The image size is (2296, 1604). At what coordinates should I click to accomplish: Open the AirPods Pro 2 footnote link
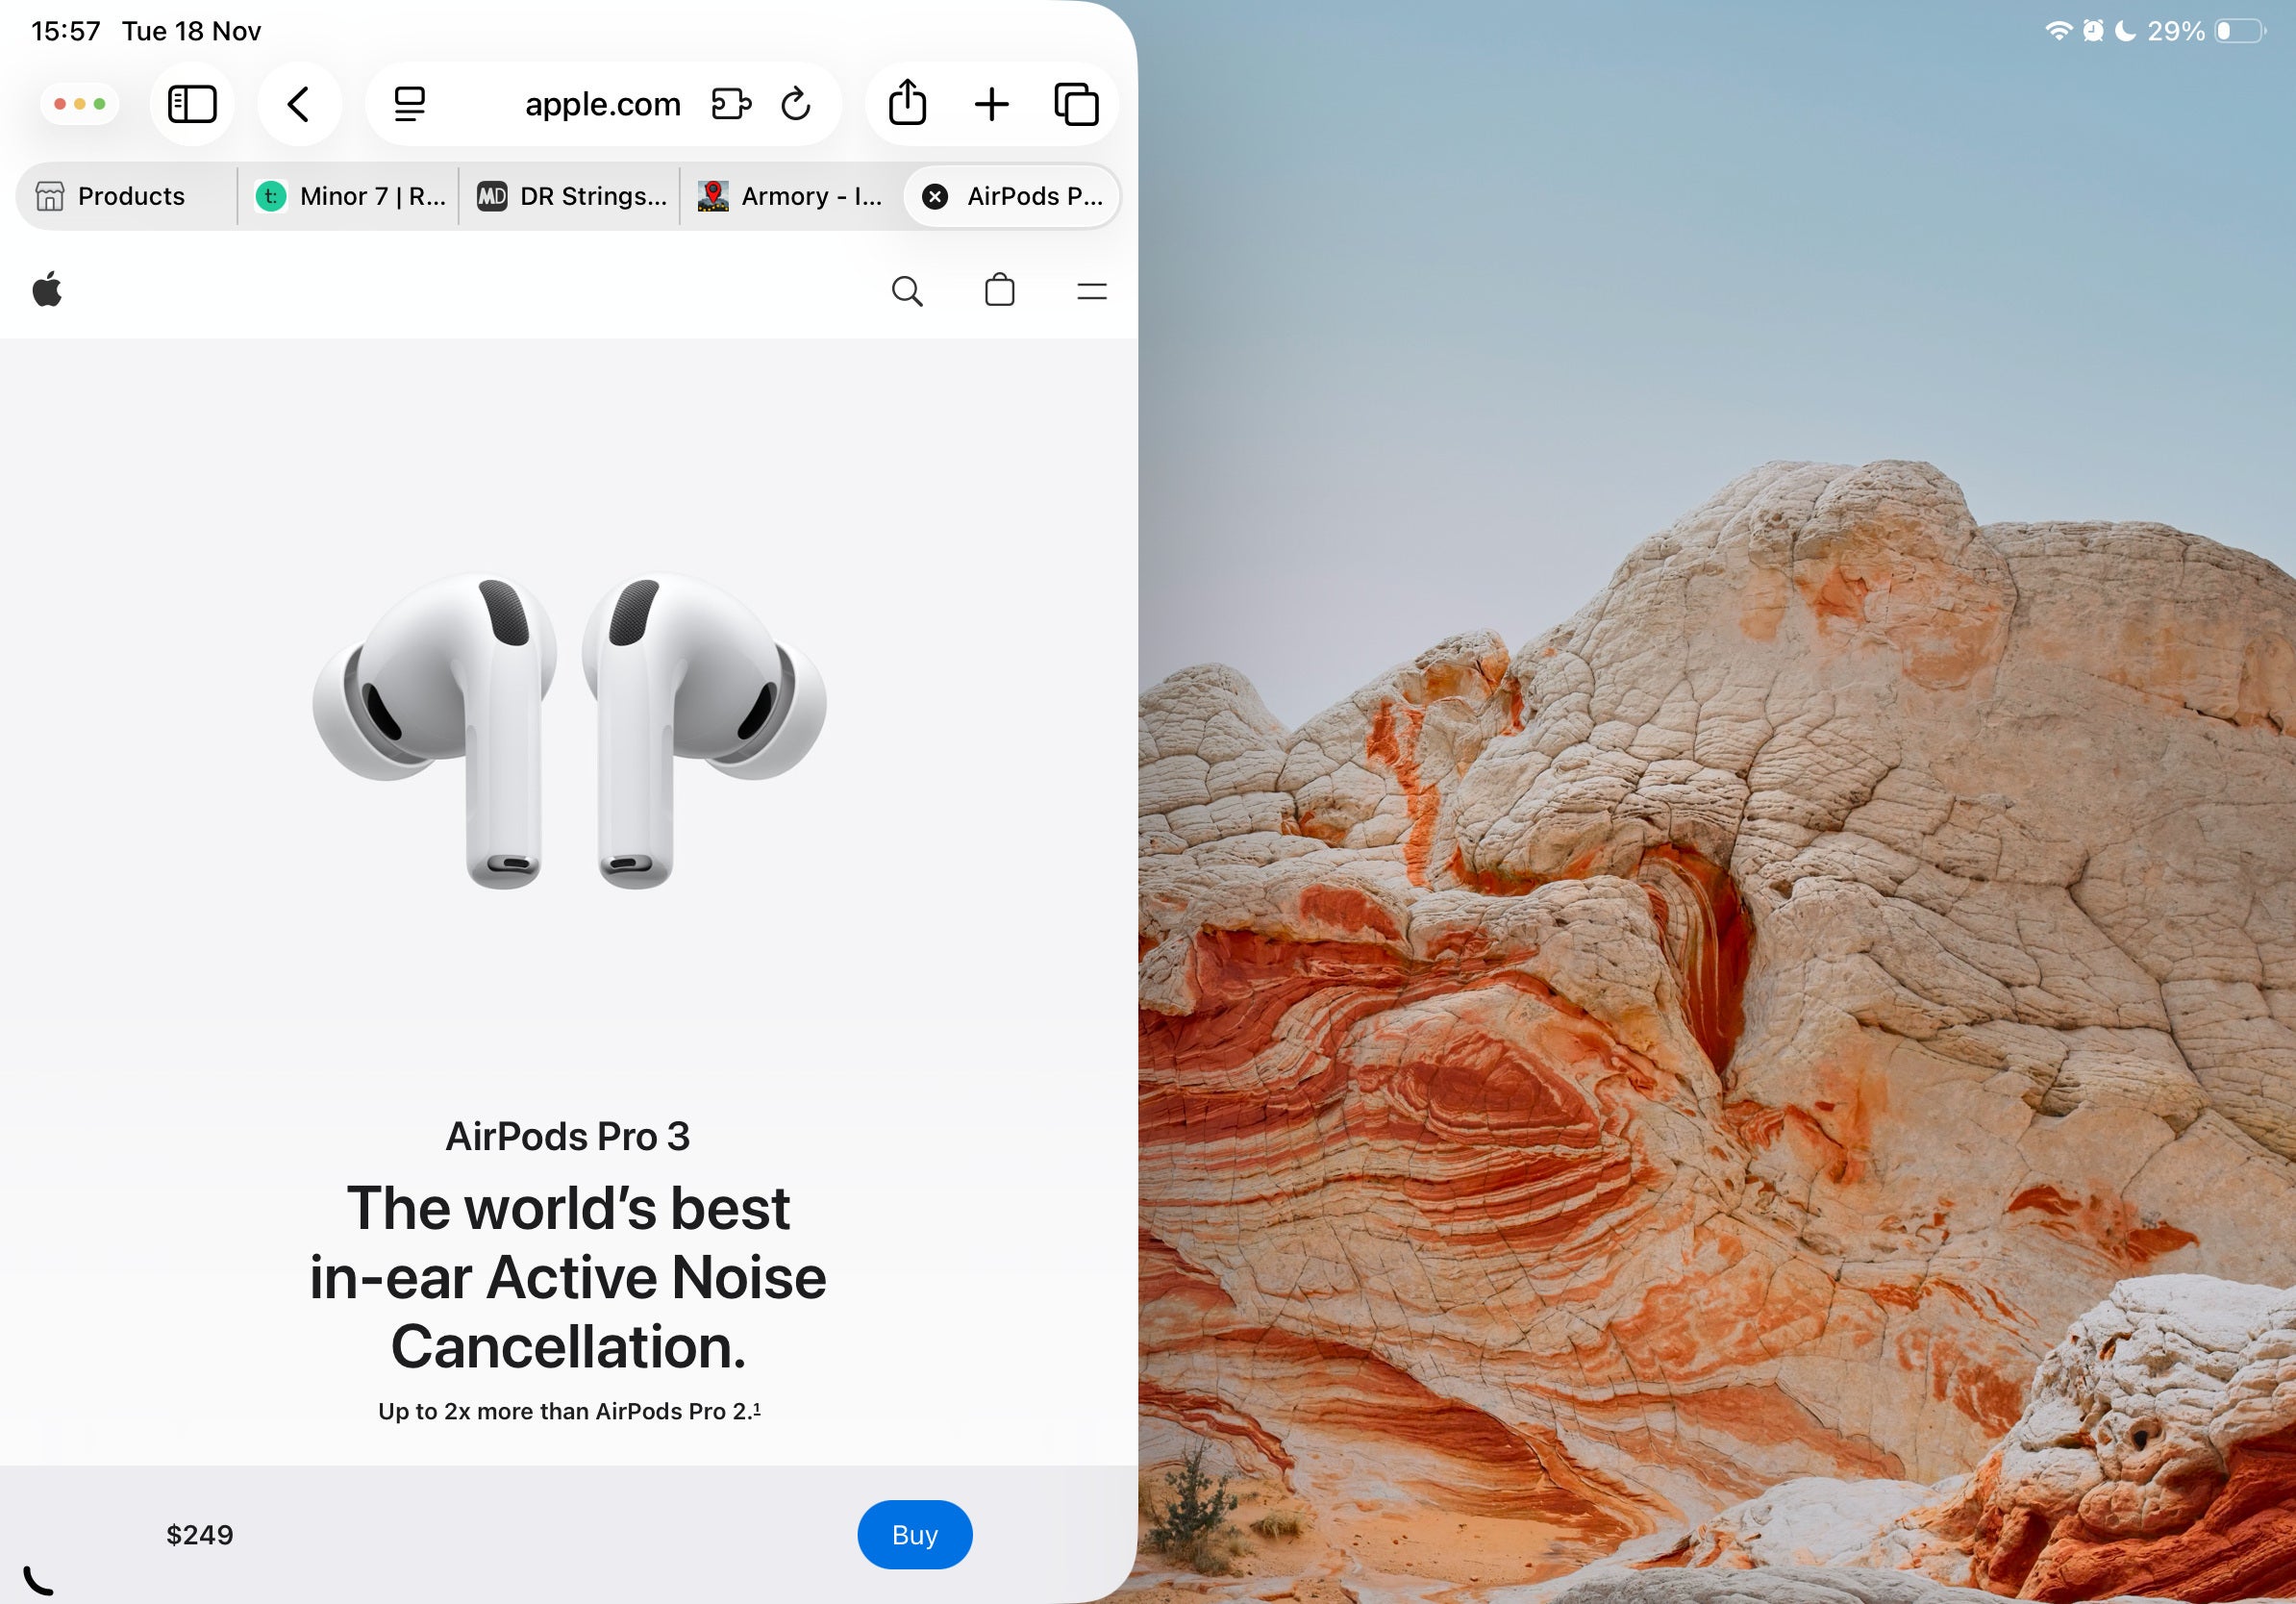[757, 1410]
